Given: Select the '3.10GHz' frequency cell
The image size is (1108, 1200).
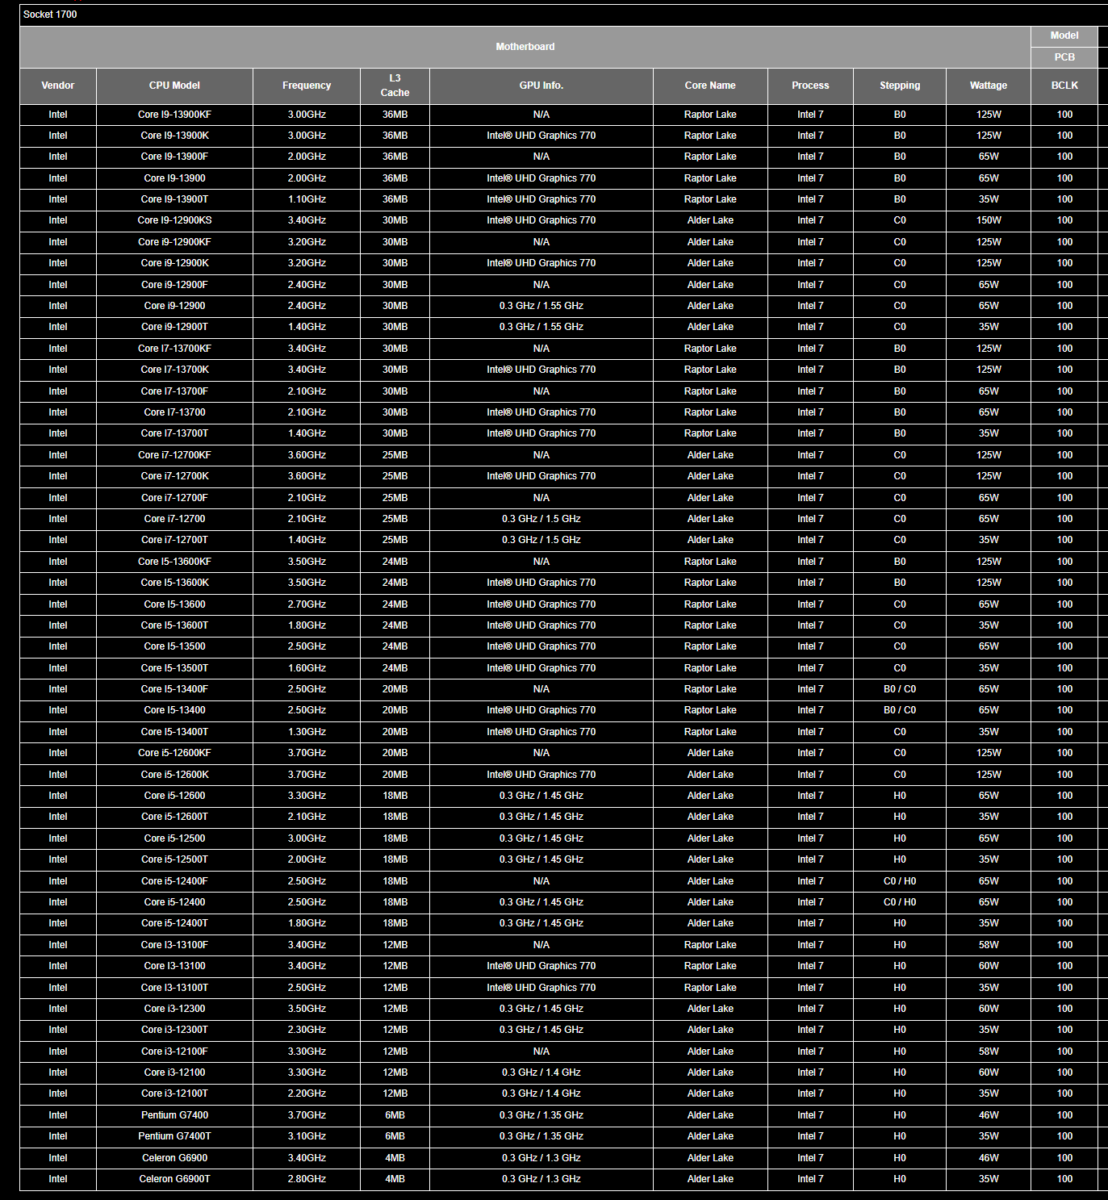Looking at the screenshot, I should click(307, 1137).
